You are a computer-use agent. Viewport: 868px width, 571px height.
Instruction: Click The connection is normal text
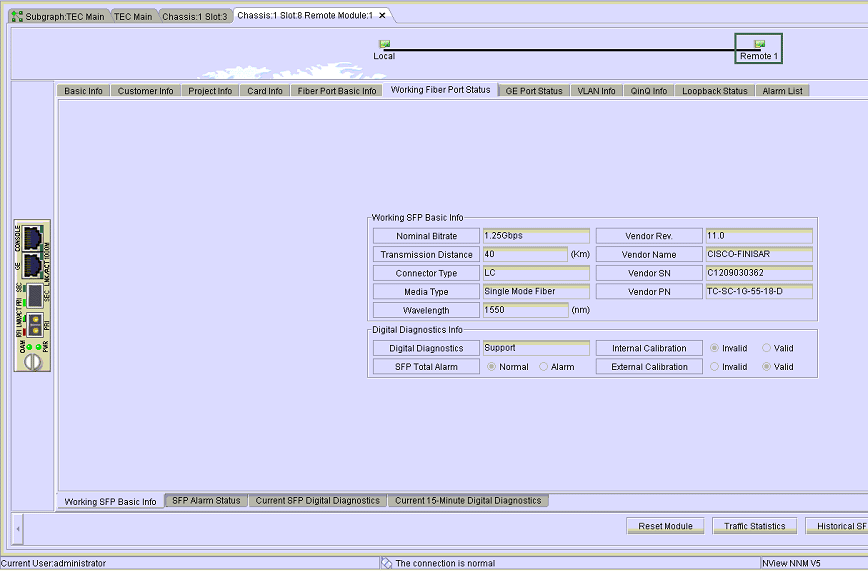click(x=445, y=563)
